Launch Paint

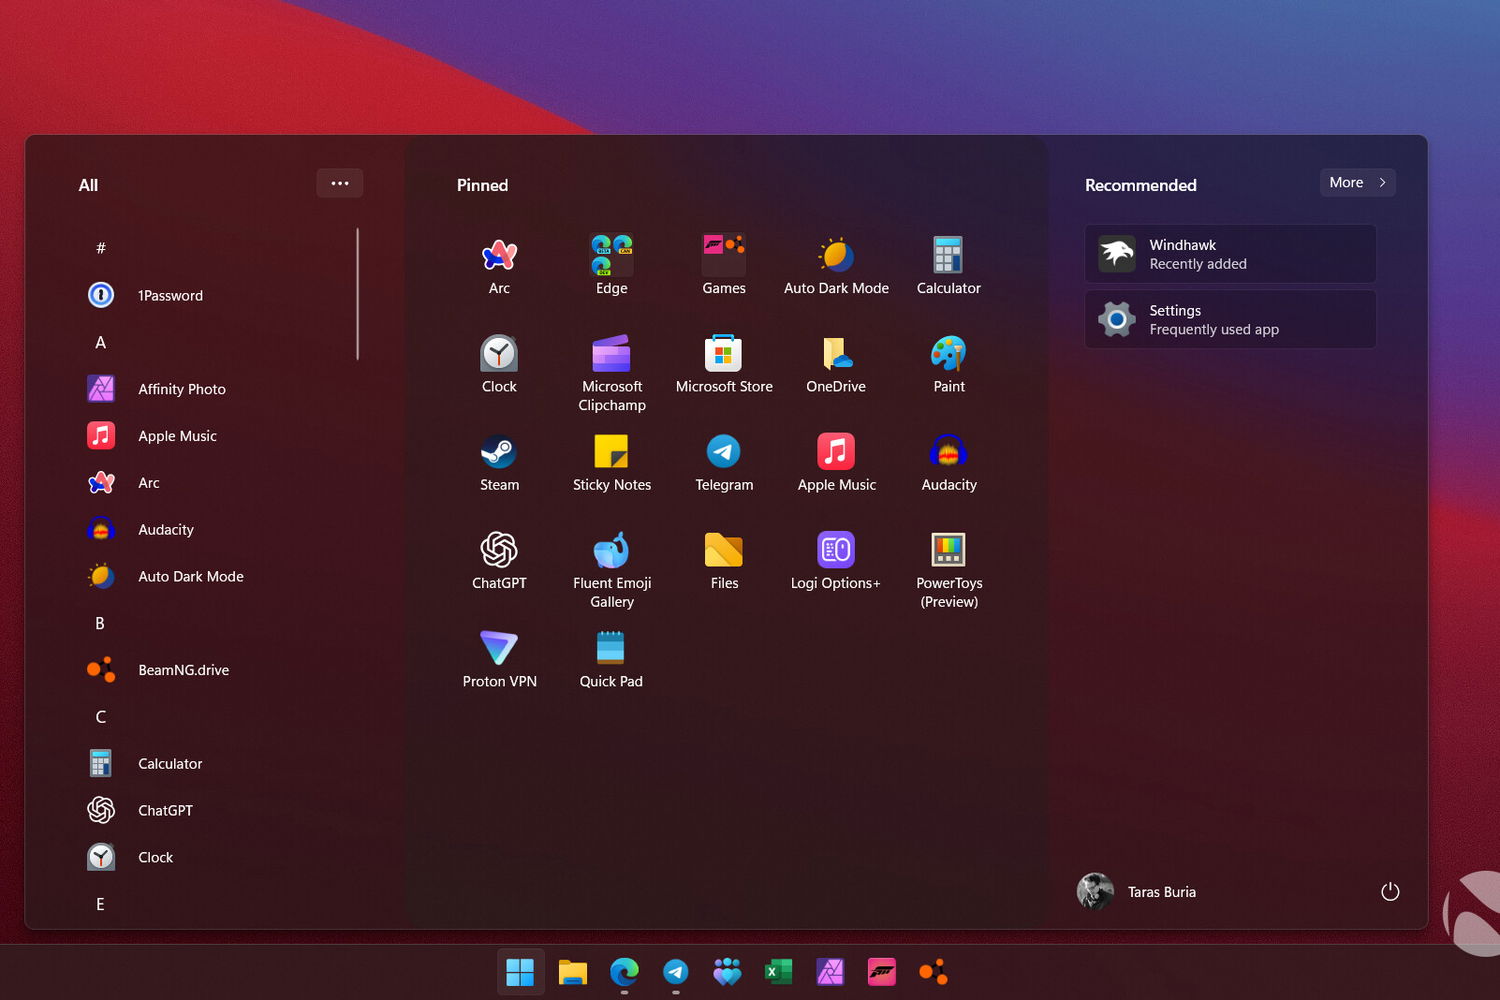coord(949,364)
